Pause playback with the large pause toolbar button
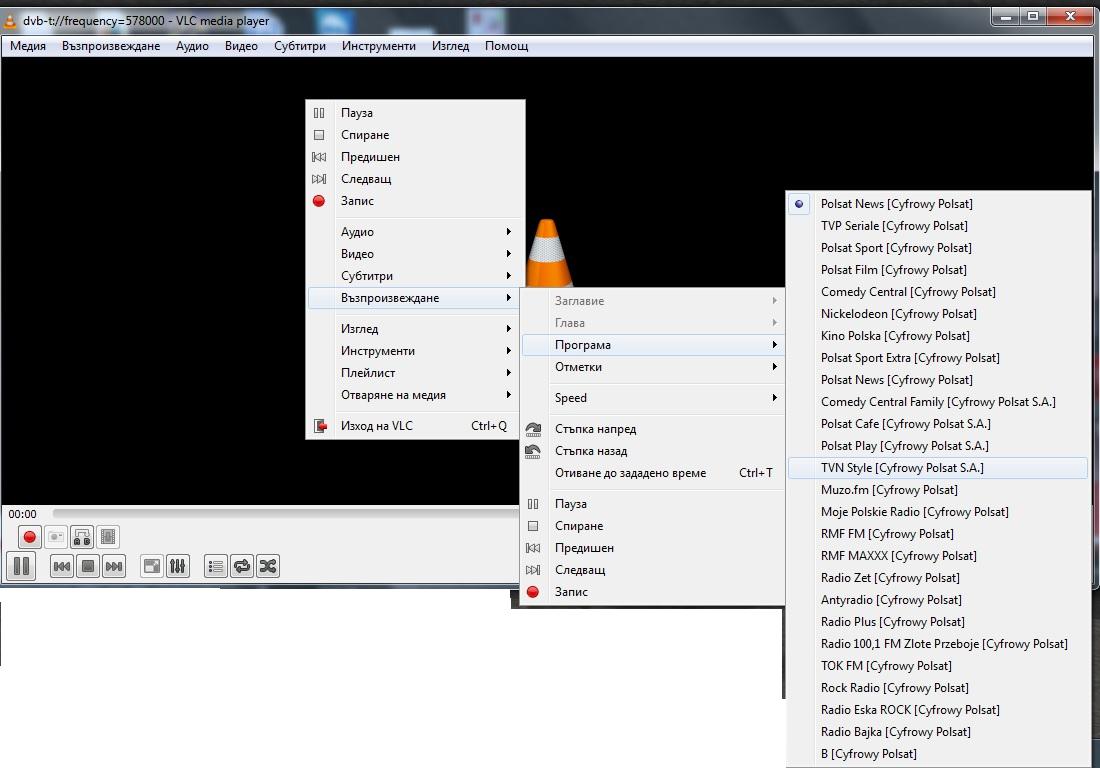 21,566
